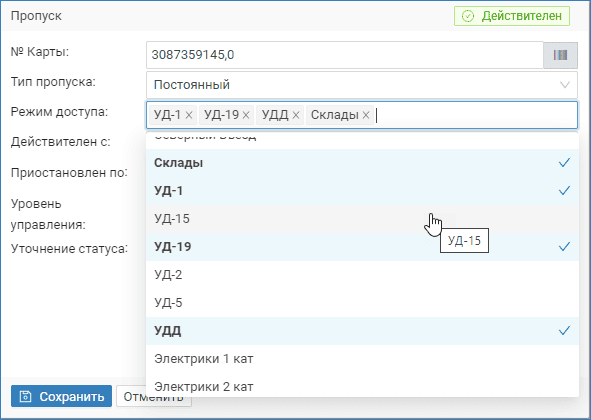The height and width of the screenshot is (420, 591).
Task: Remove the УДД tag via its x icon
Action: tap(296, 115)
